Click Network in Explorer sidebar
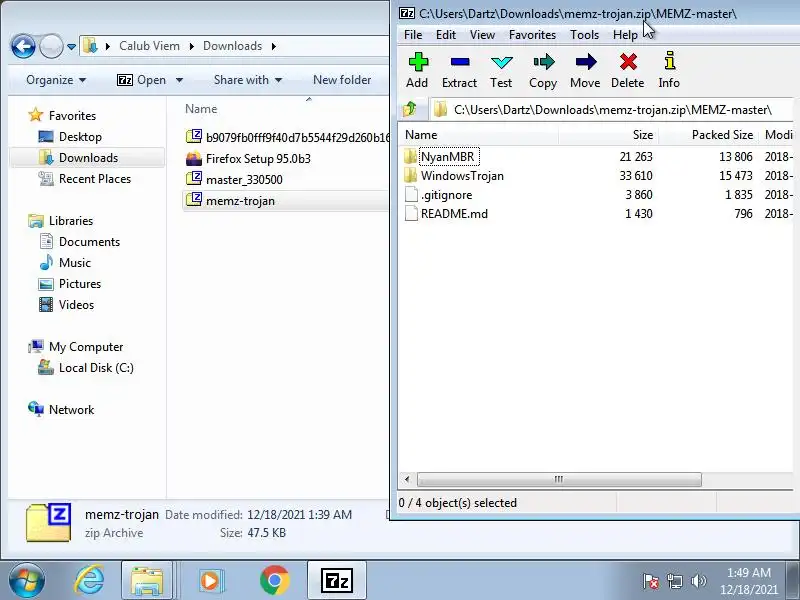This screenshot has width=800, height=600. click(x=71, y=409)
